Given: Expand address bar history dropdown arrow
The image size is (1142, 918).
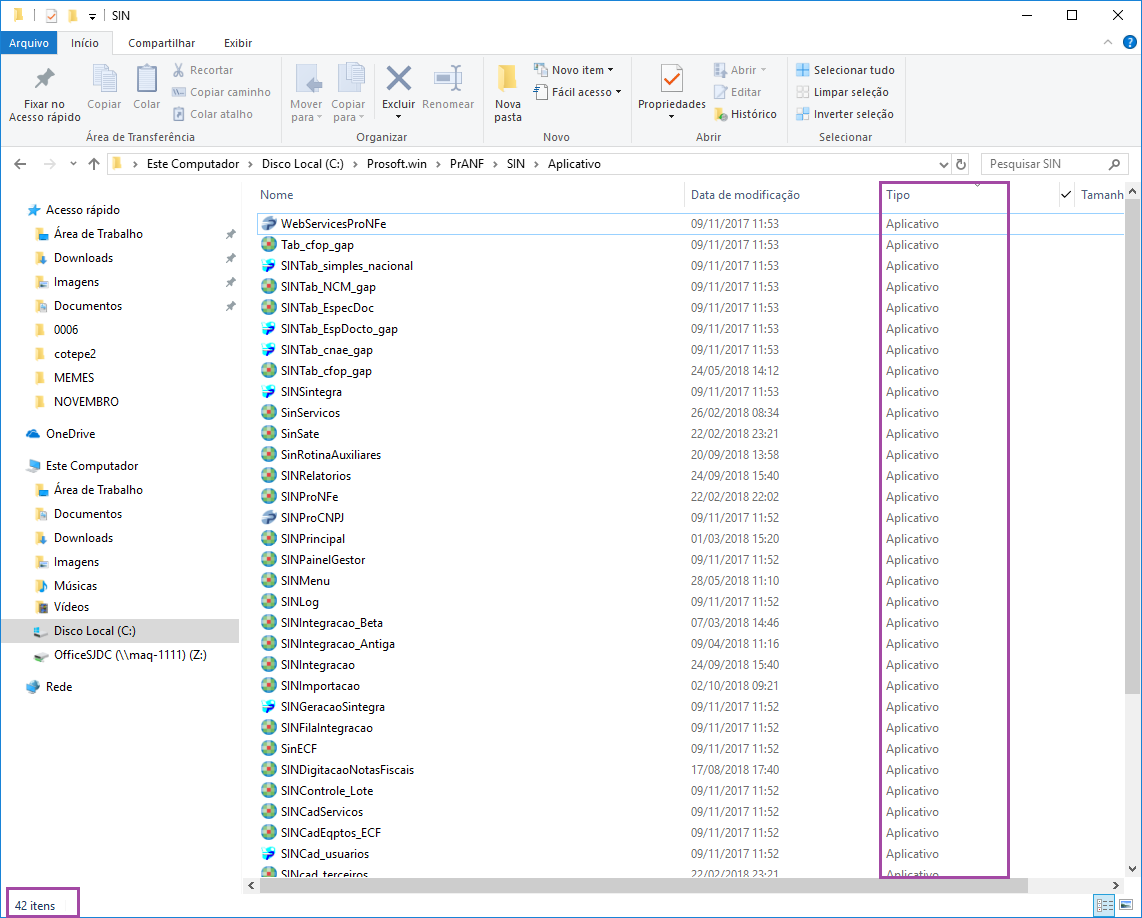Looking at the screenshot, I should pos(944,164).
